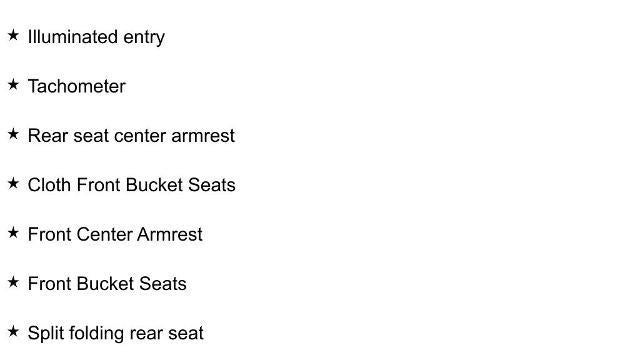Click the Split folding rear seat text
640x360 pixels.
[116, 333]
